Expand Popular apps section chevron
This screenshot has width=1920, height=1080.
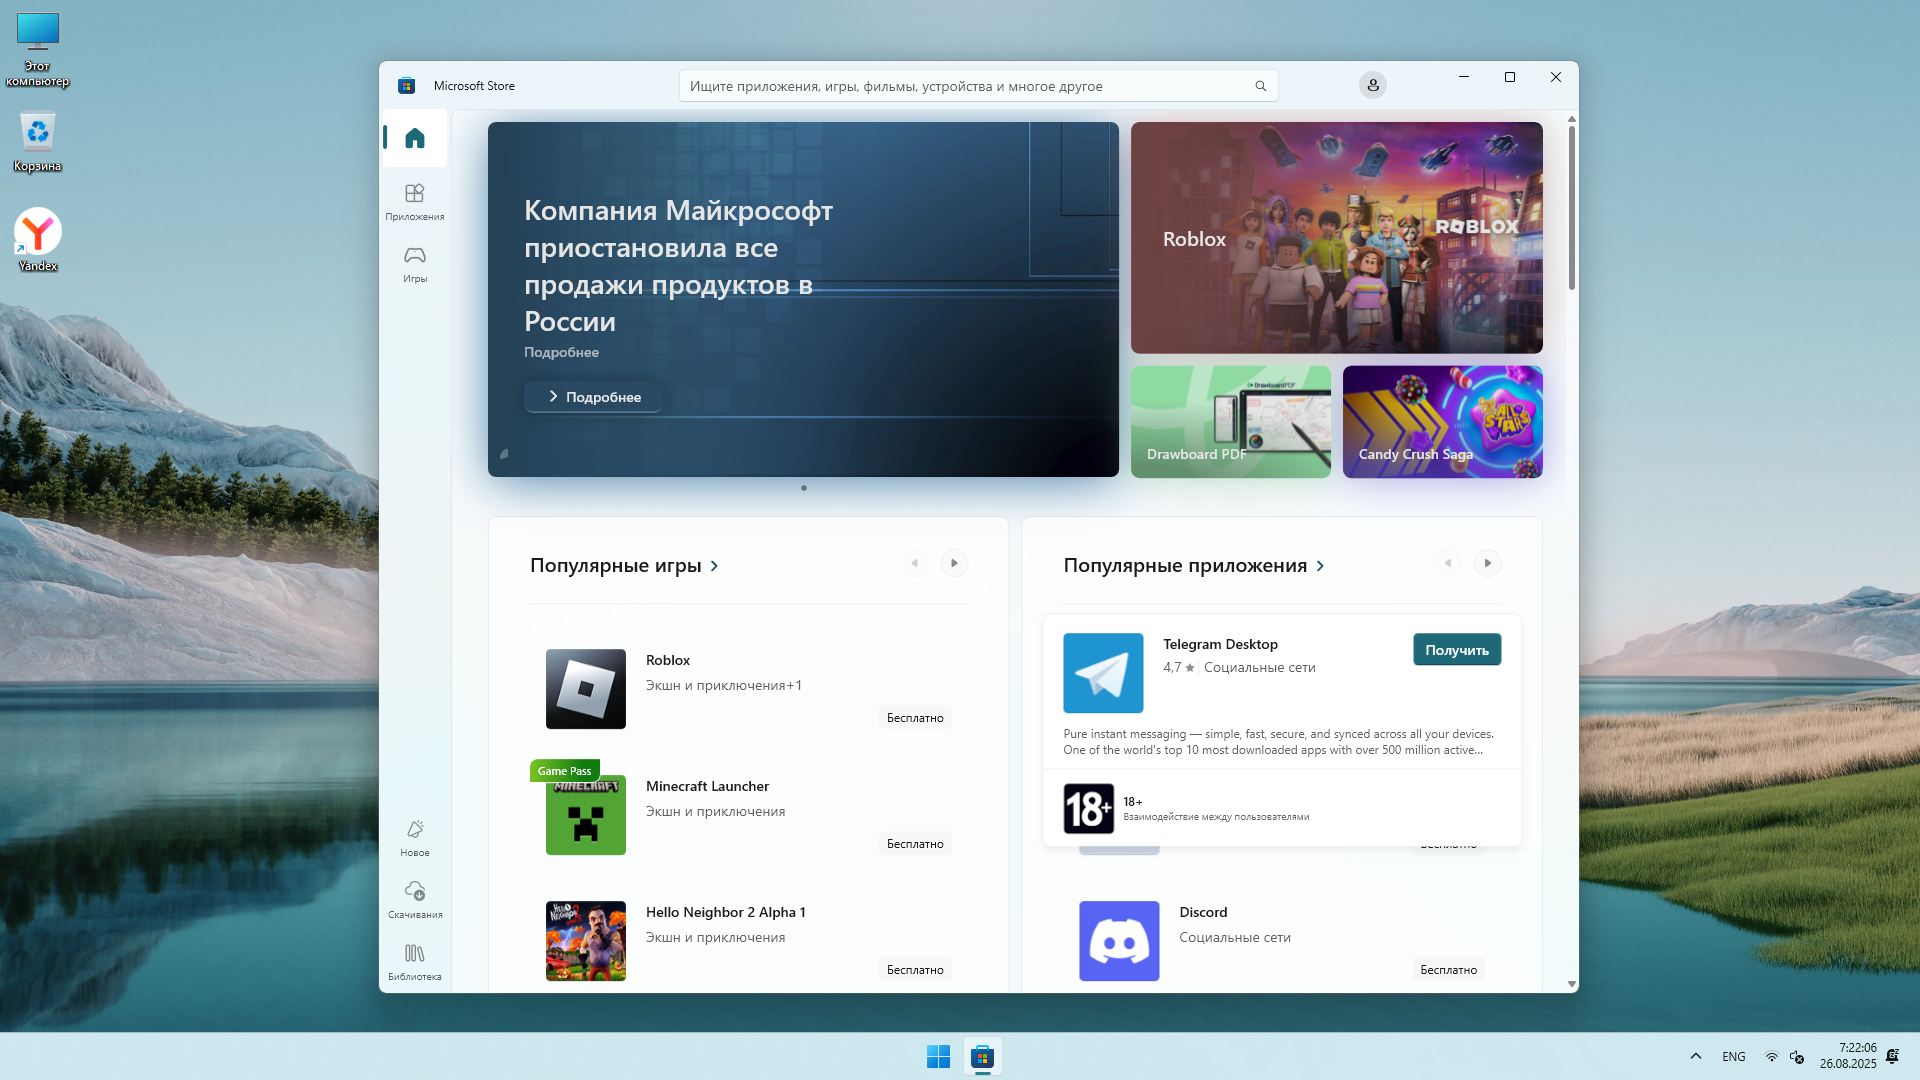pos(1320,566)
